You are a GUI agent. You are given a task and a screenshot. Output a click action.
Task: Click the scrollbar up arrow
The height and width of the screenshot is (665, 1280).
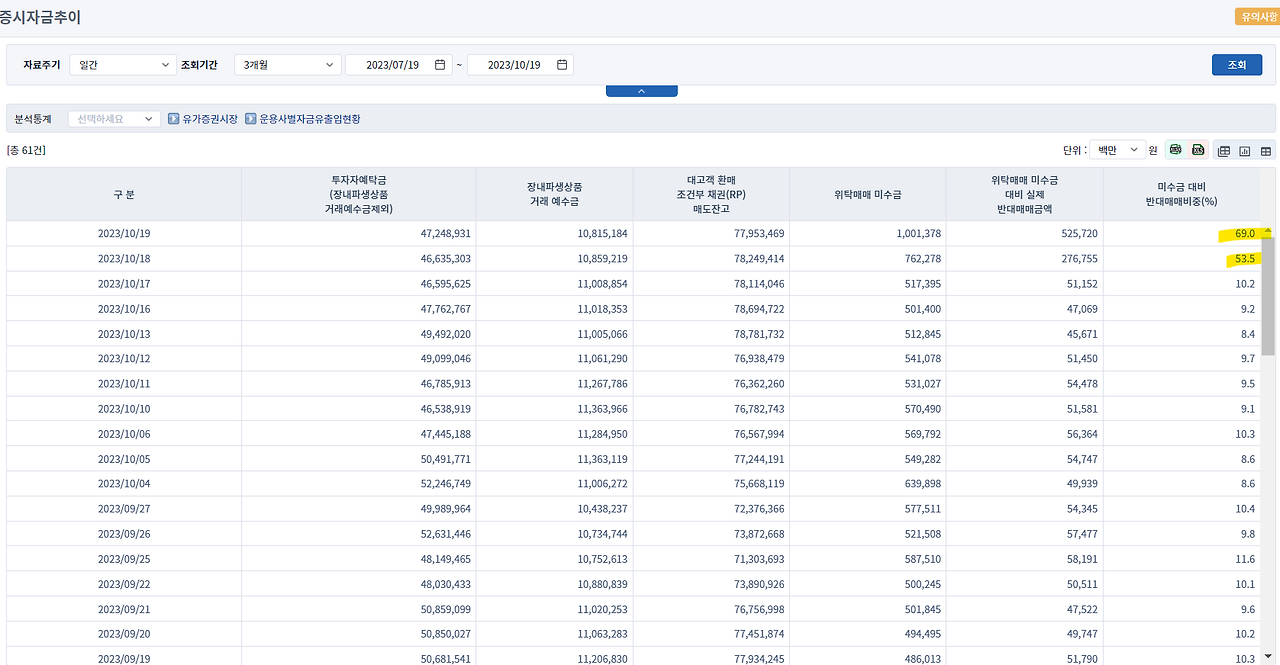[x=1268, y=230]
